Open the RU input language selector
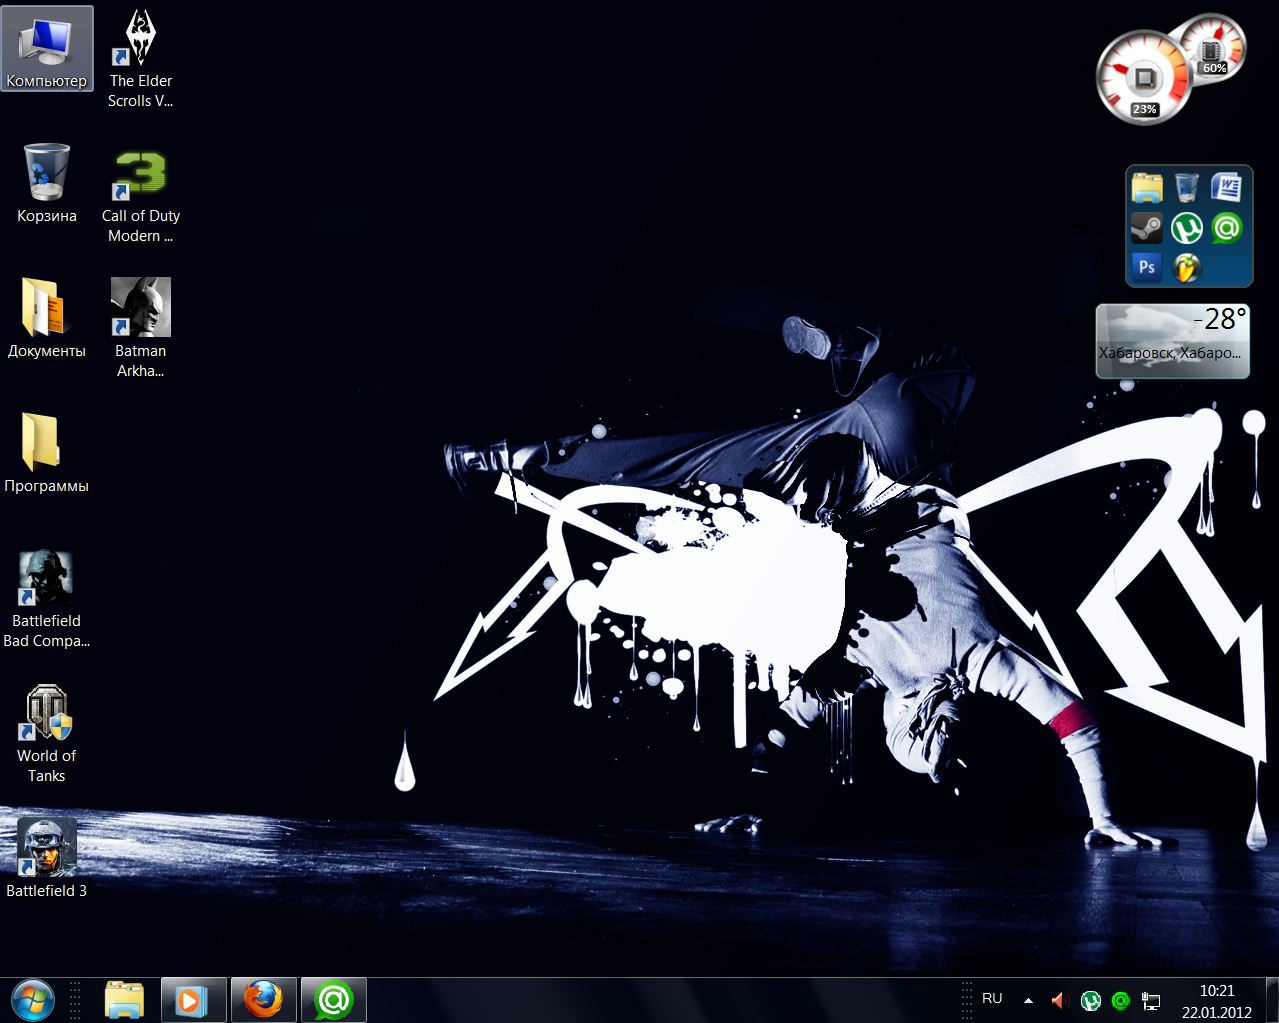This screenshot has height=1023, width=1279. click(992, 999)
